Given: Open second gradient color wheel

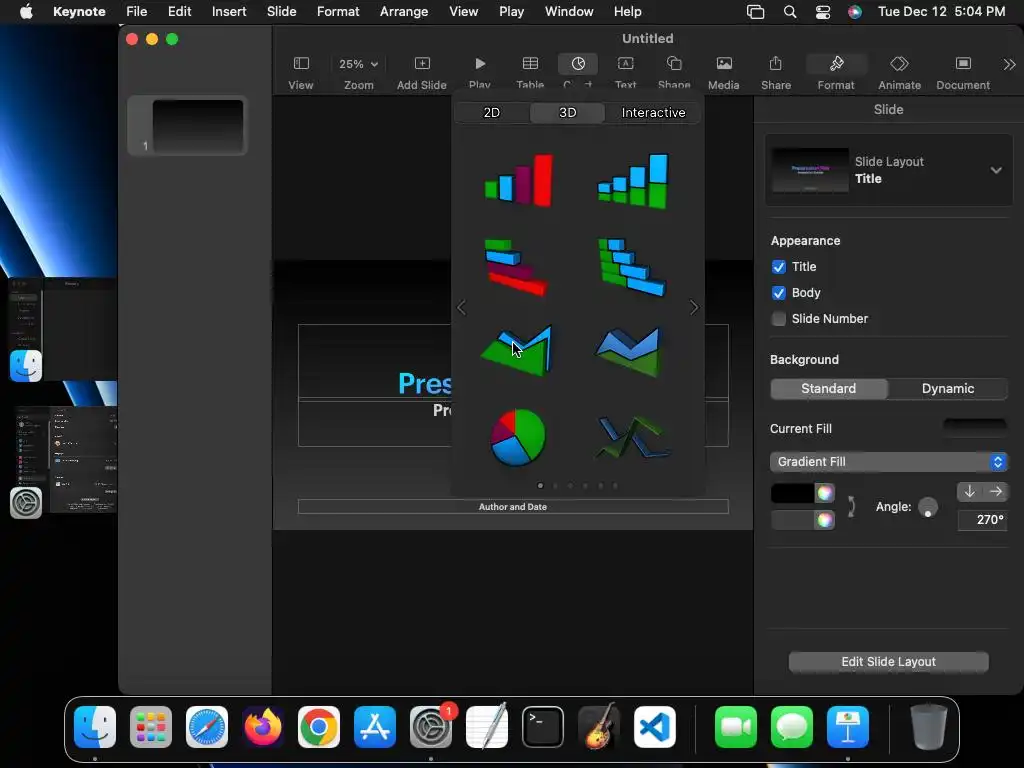Looking at the screenshot, I should 825,520.
